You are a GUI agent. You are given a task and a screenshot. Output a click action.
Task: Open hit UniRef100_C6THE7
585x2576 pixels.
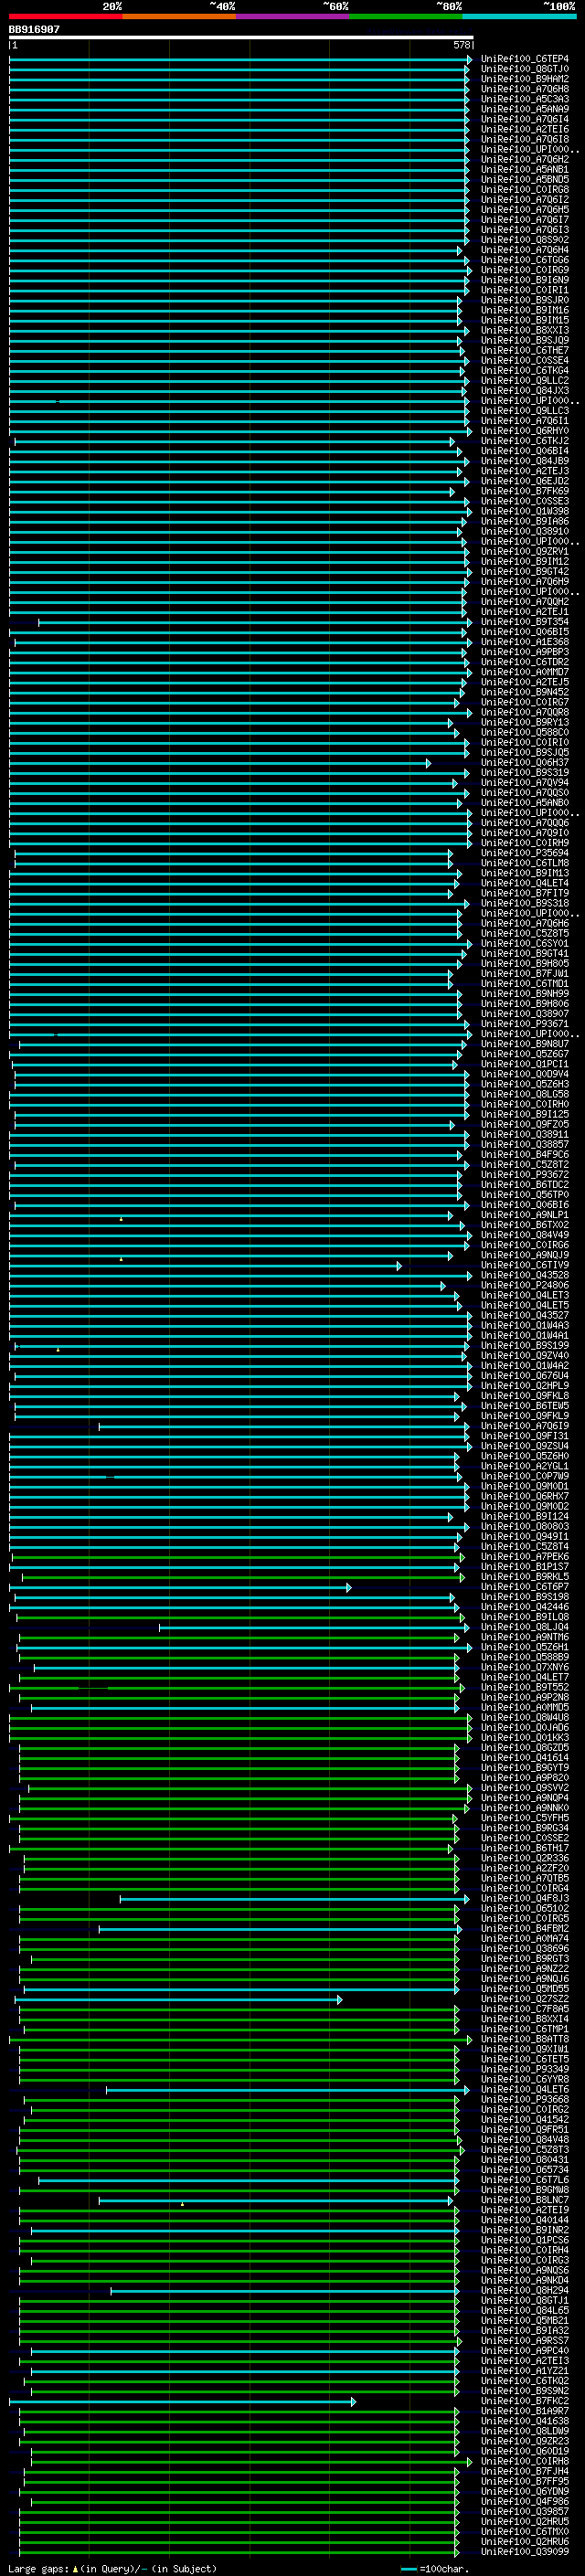point(524,350)
